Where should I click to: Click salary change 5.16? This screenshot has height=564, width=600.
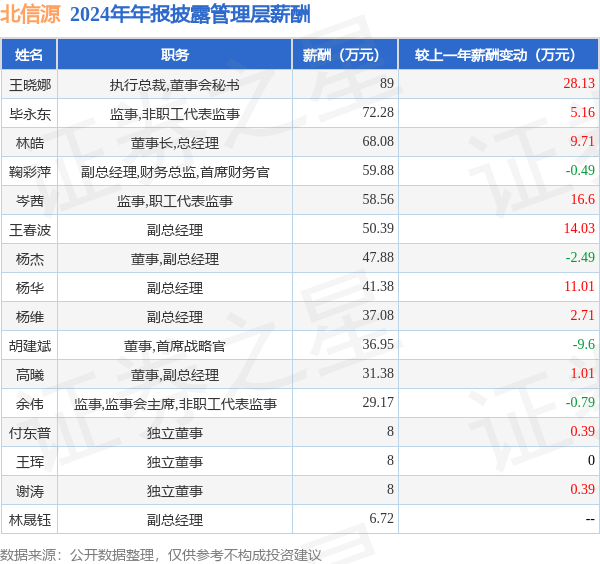point(582,112)
